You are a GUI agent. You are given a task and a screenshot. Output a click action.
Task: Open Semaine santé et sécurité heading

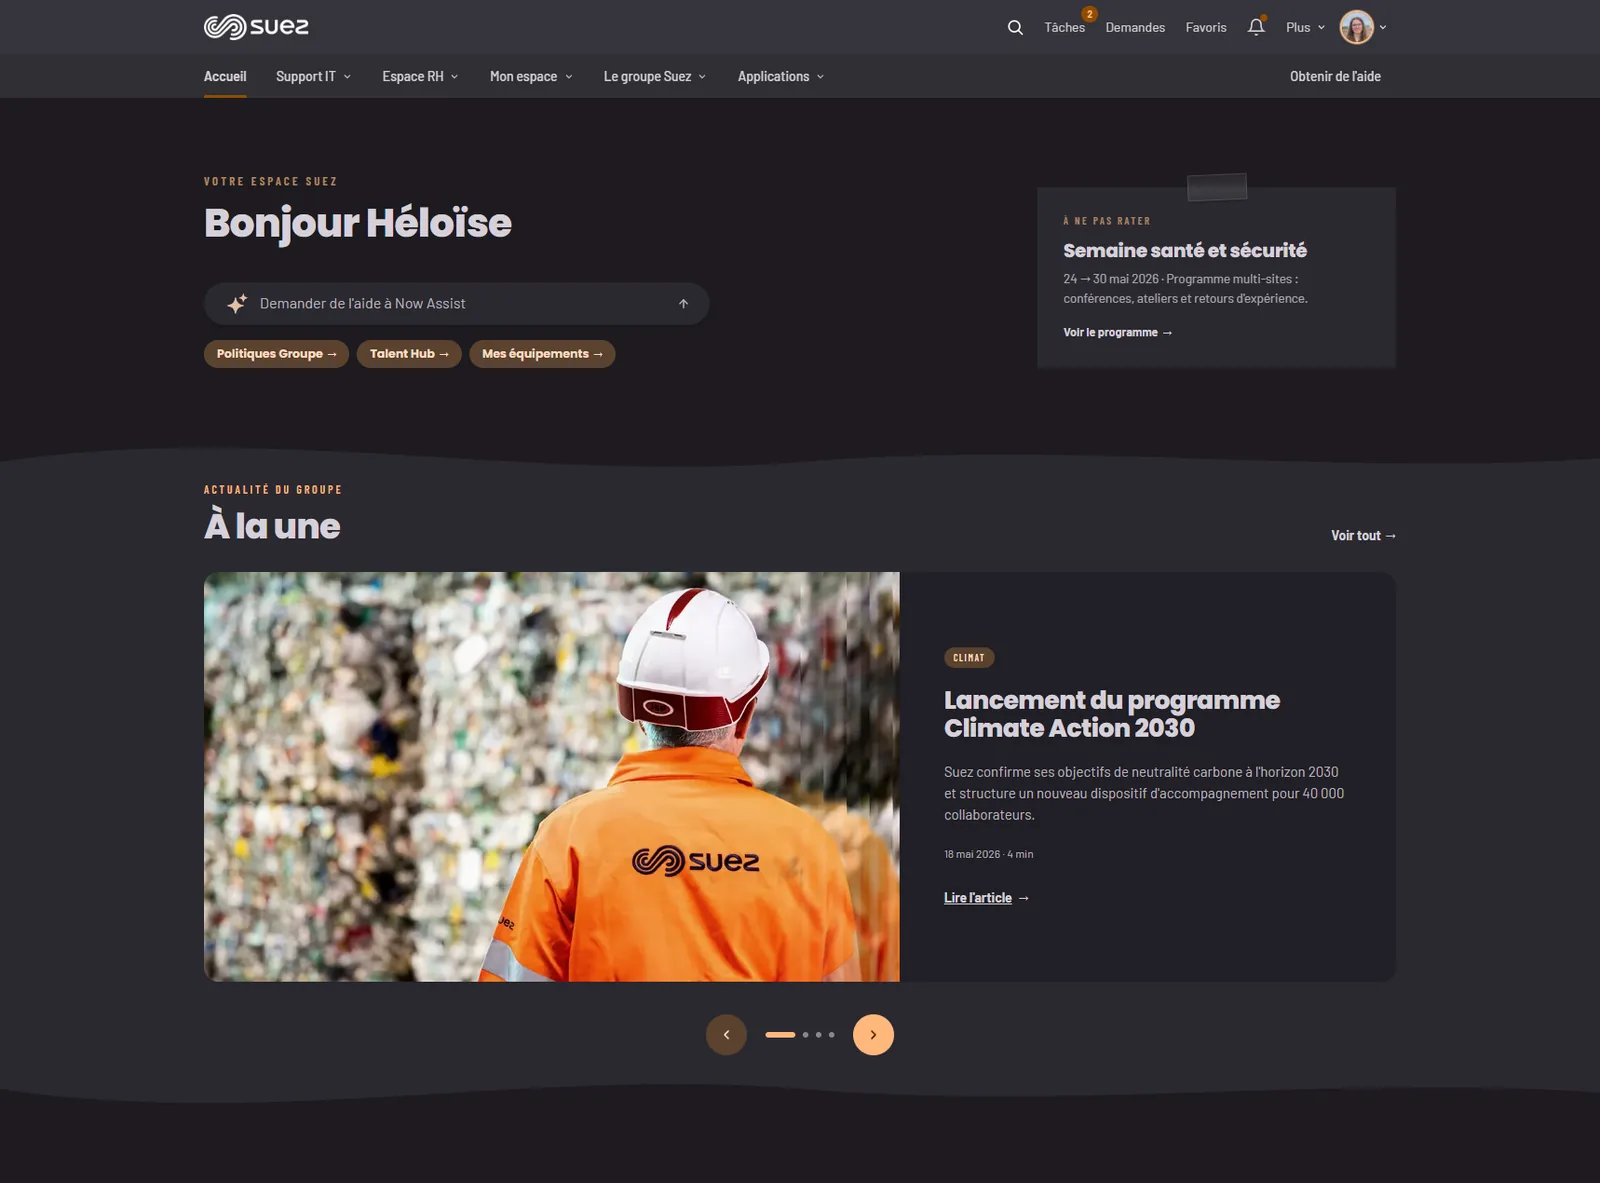click(x=1185, y=251)
